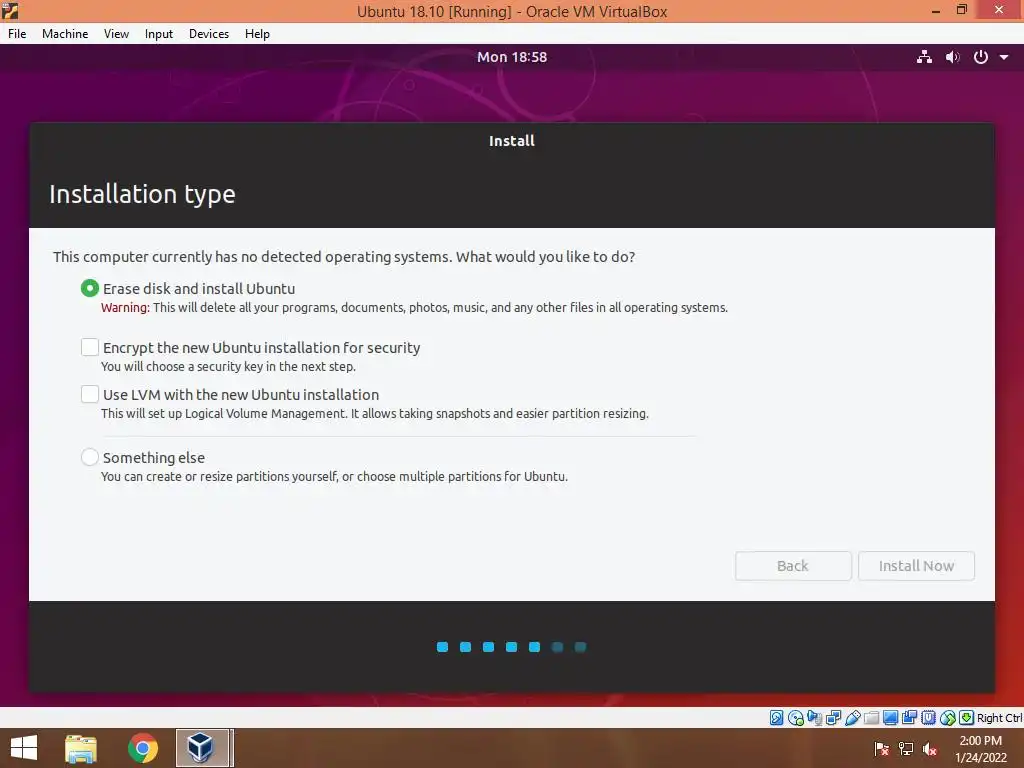Image resolution: width=1024 pixels, height=768 pixels.
Task: Restore down the VirtualBox window
Action: pos(962,10)
